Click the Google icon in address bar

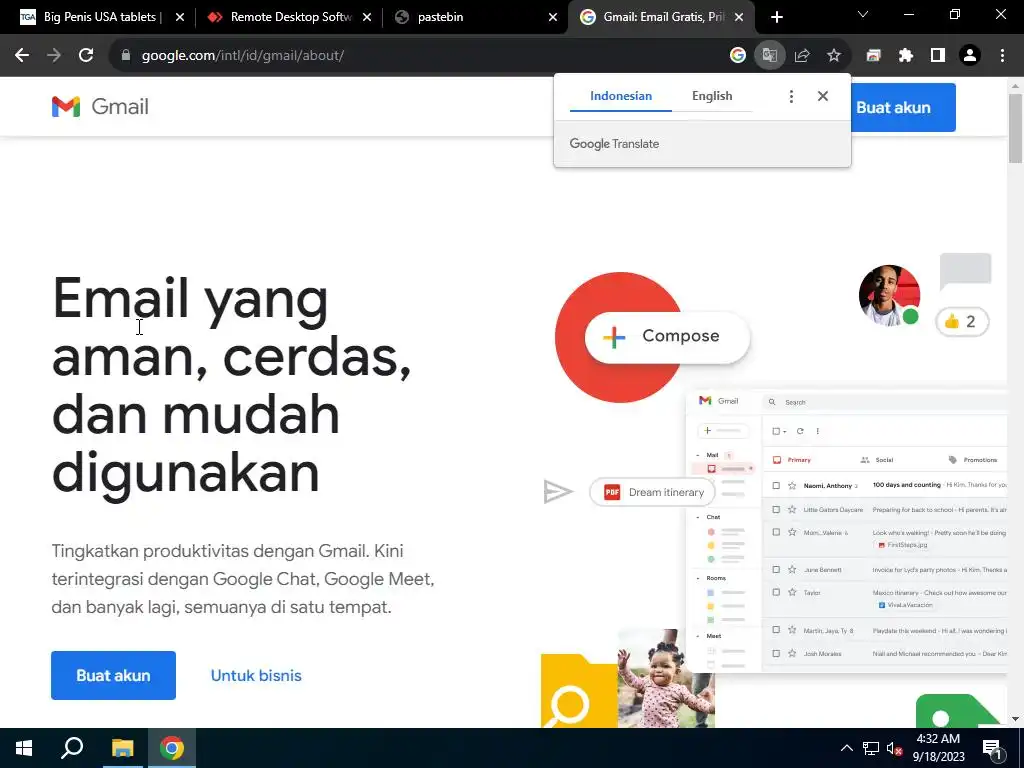pyautogui.click(x=738, y=56)
